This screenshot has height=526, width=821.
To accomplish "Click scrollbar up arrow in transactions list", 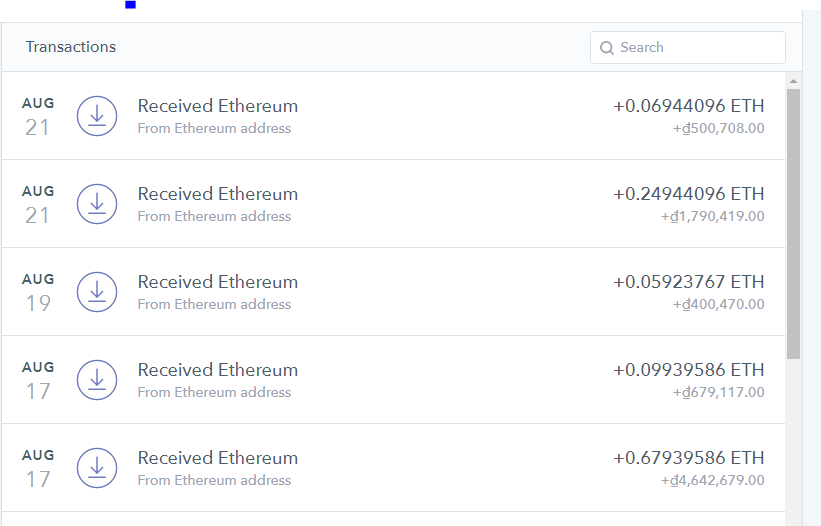I will 793,80.
